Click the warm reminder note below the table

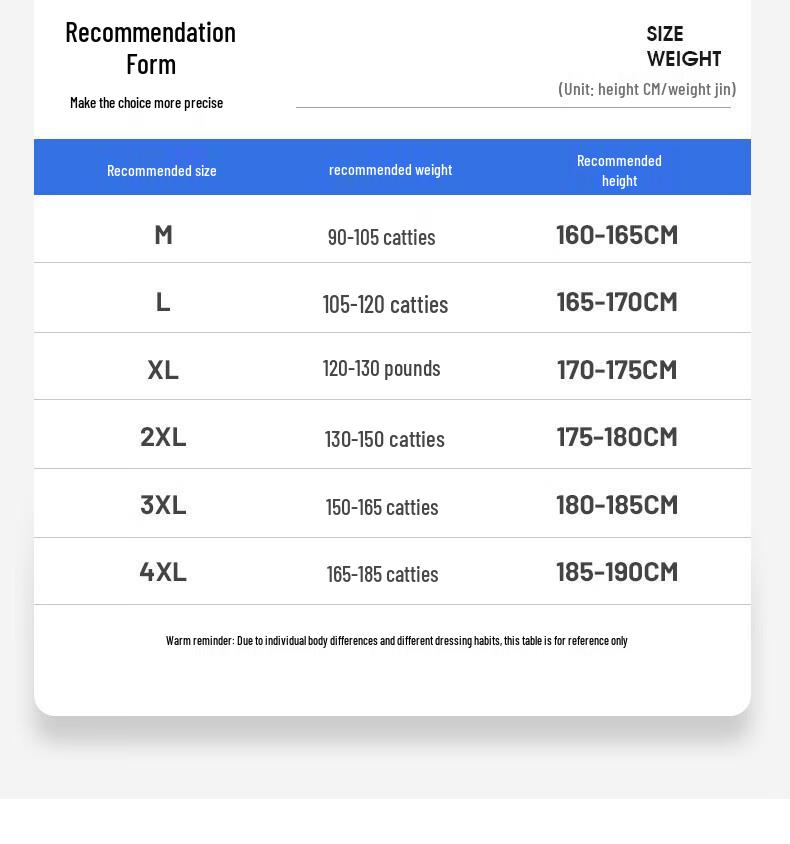[396, 641]
